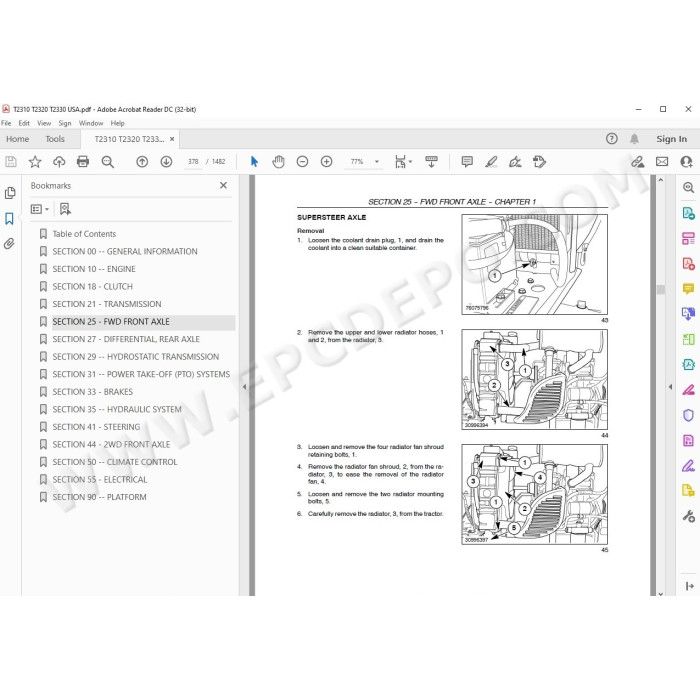The height and width of the screenshot is (700, 700).
Task: Open the notifications bell
Action: pos(634,139)
